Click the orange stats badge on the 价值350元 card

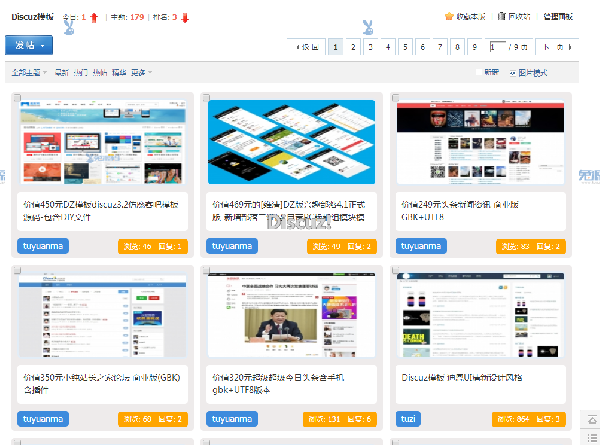pos(153,420)
